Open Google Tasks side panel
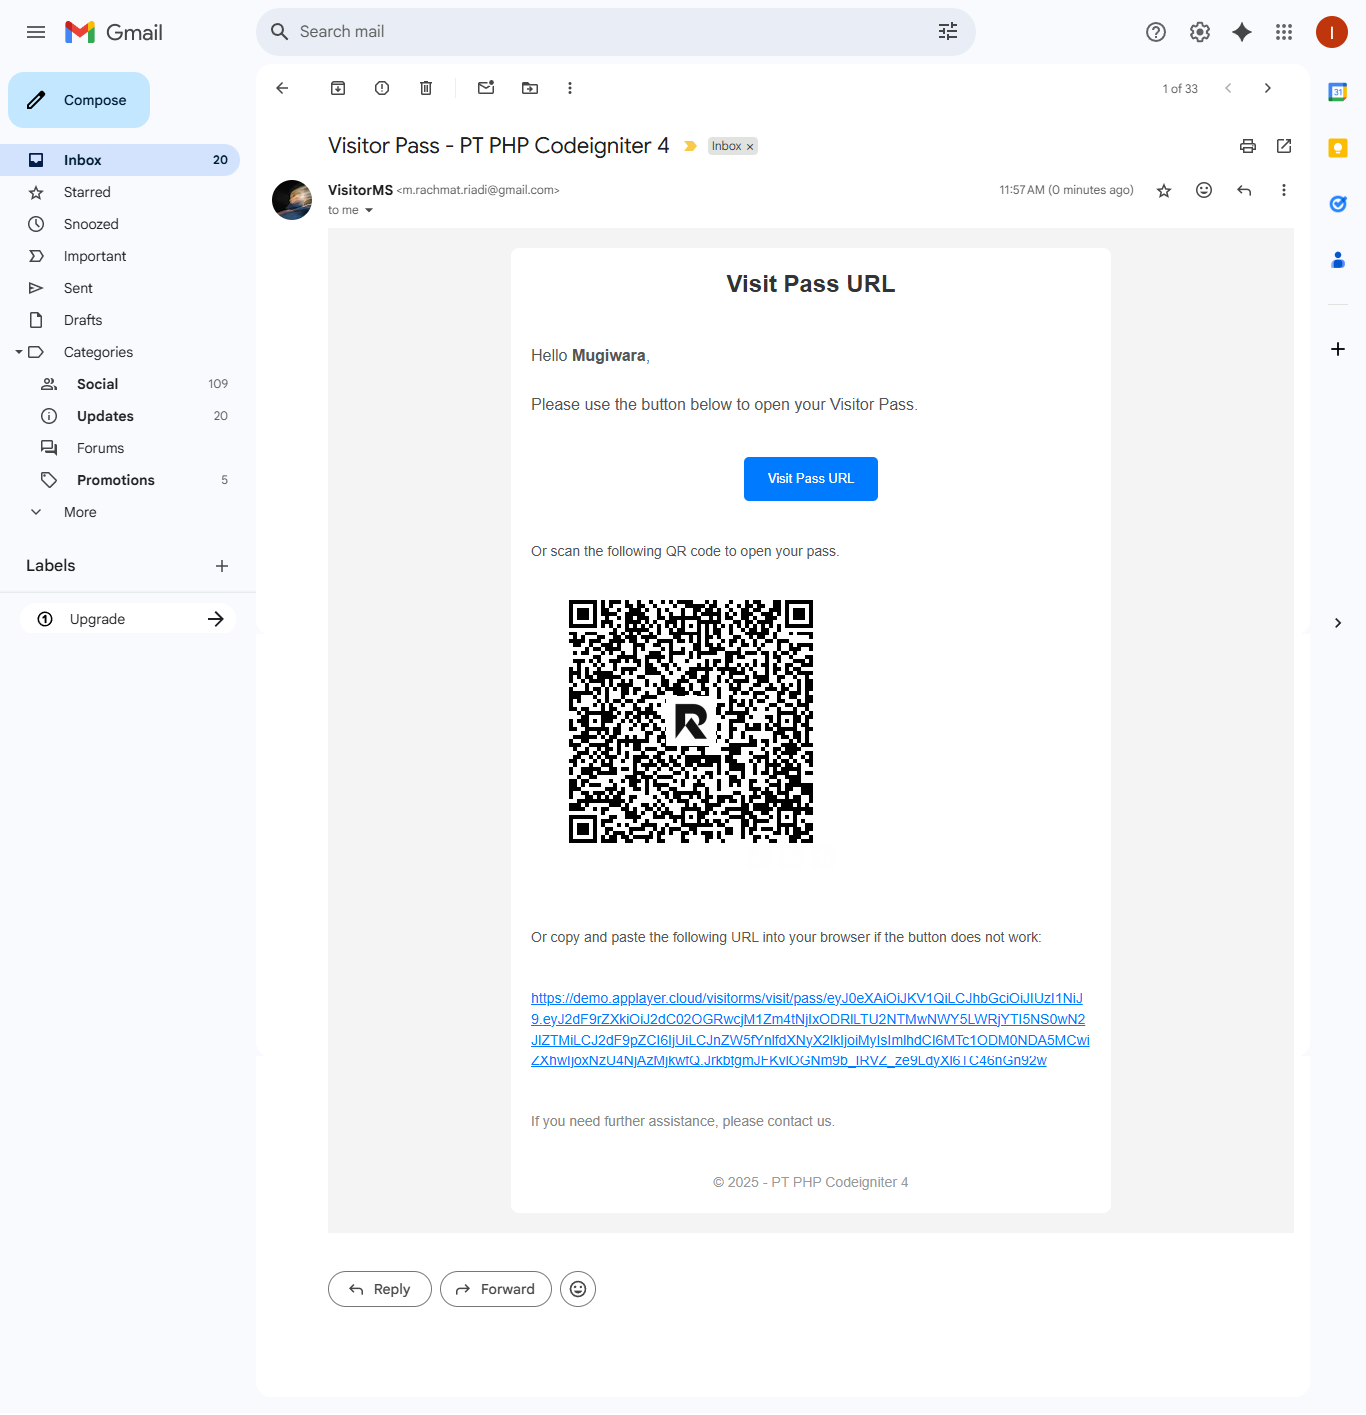Viewport: 1366px width, 1415px height. click(1338, 204)
